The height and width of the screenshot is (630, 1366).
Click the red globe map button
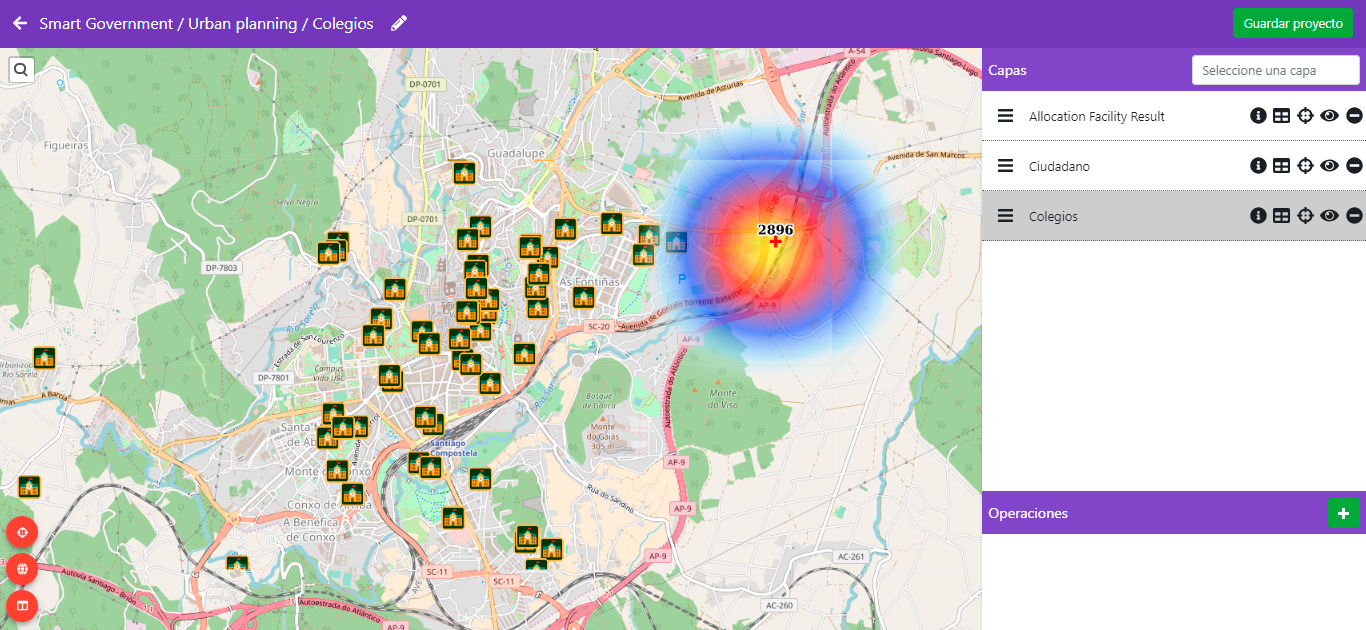pos(22,569)
